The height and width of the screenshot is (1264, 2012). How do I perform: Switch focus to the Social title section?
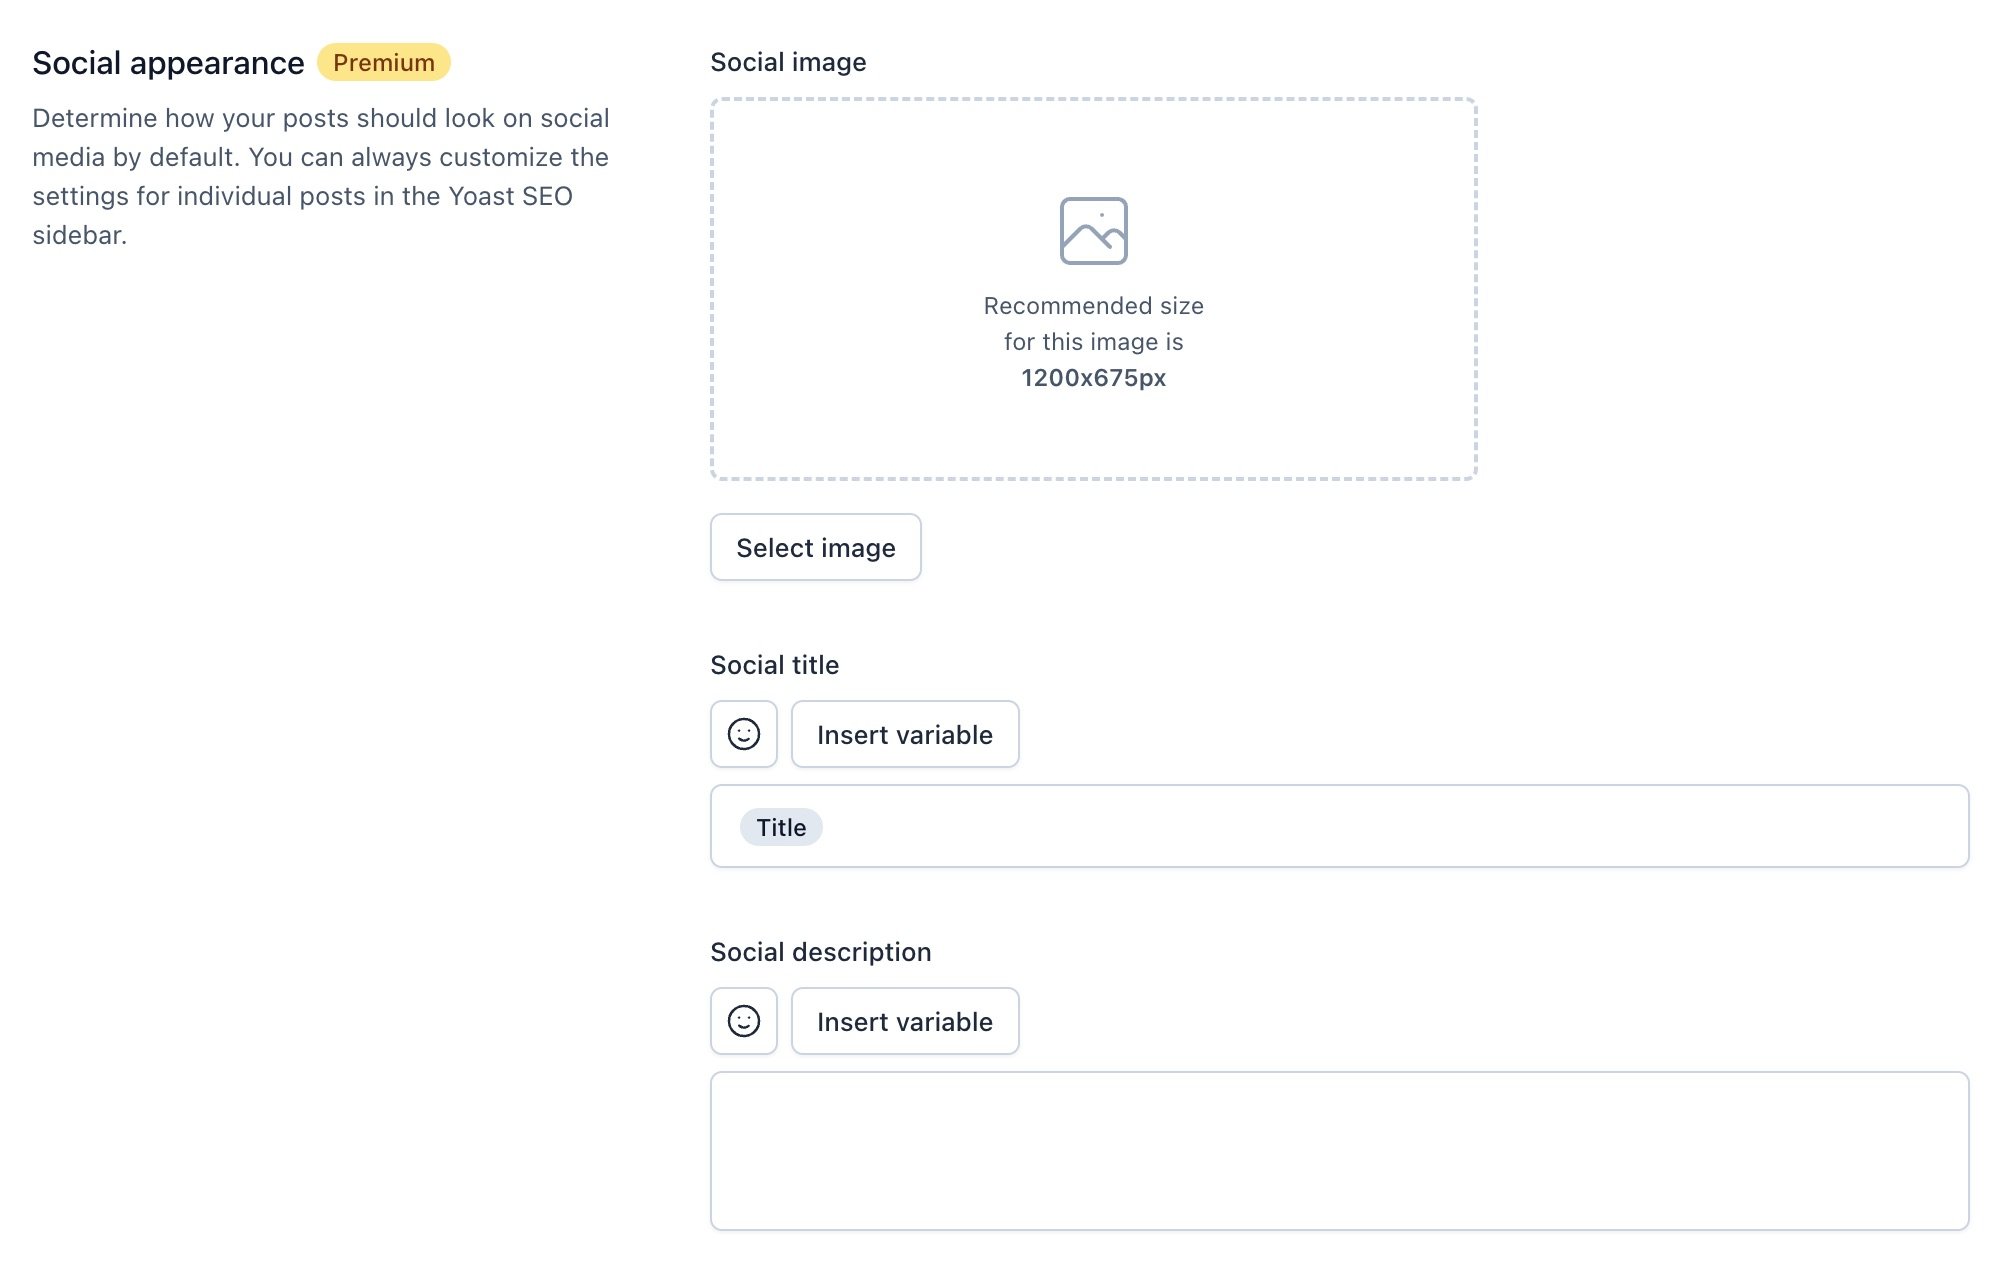pyautogui.click(x=774, y=664)
